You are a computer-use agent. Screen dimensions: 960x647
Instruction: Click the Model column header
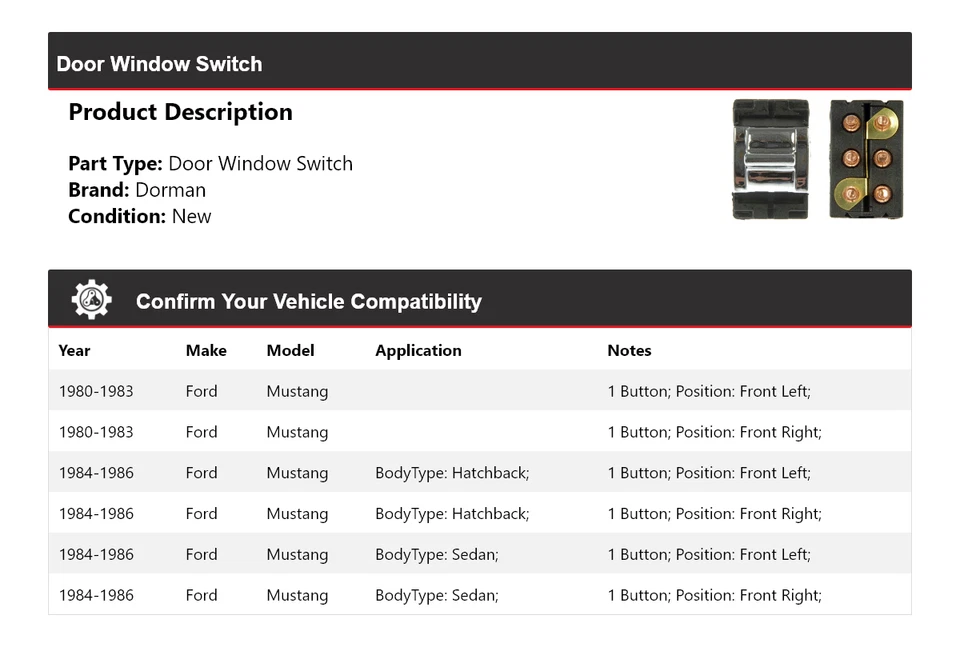coord(290,350)
